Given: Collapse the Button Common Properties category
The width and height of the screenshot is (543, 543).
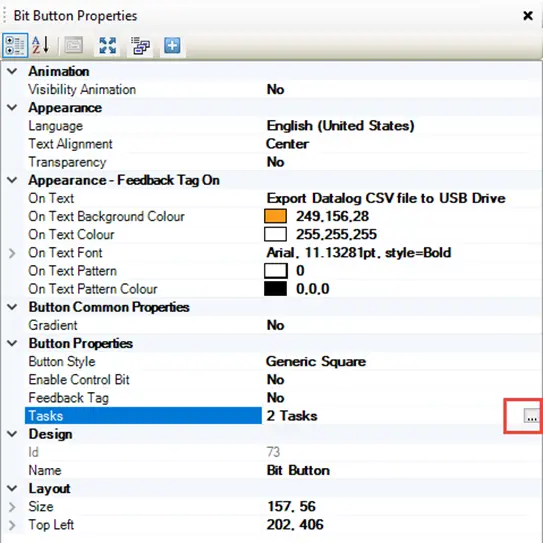Looking at the screenshot, I should click(12, 307).
